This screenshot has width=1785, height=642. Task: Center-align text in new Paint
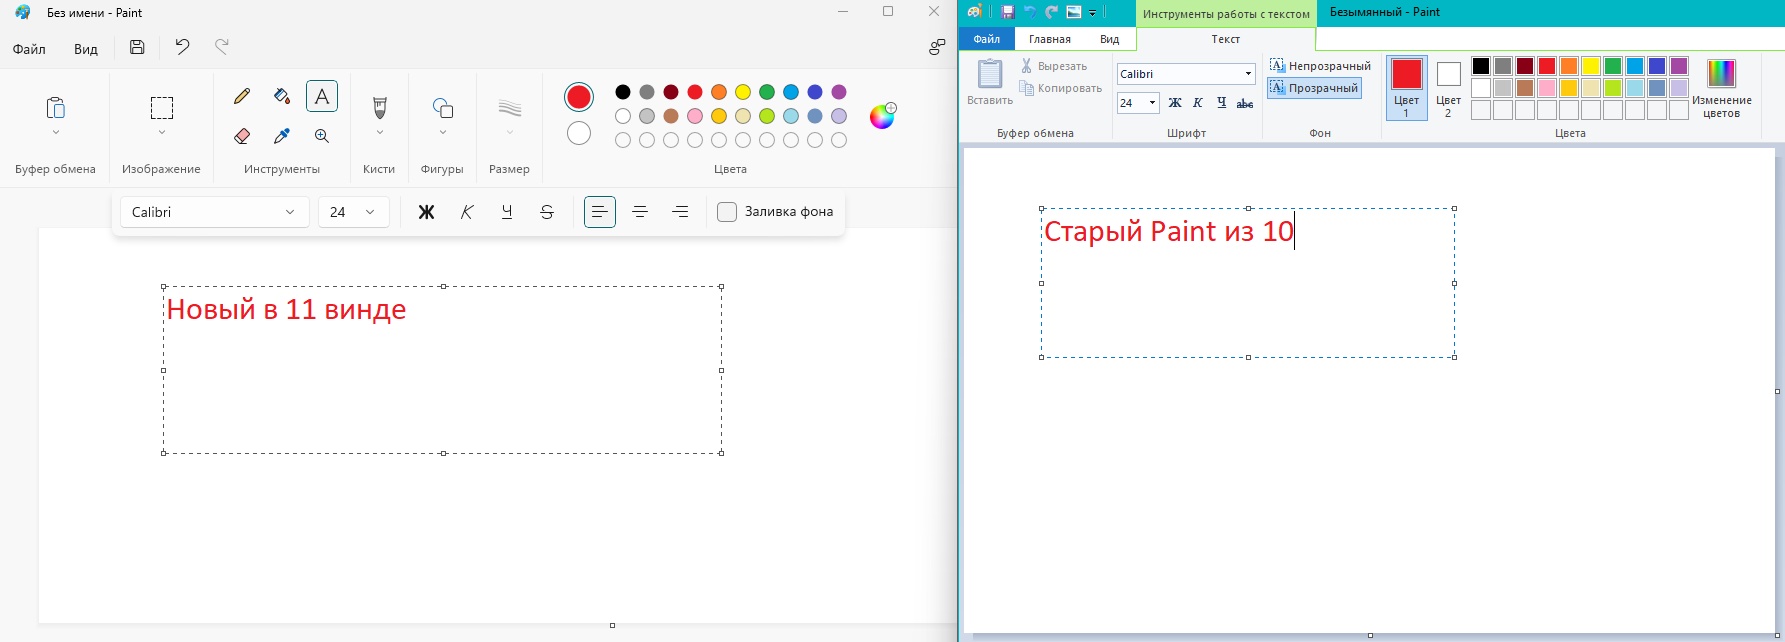640,212
